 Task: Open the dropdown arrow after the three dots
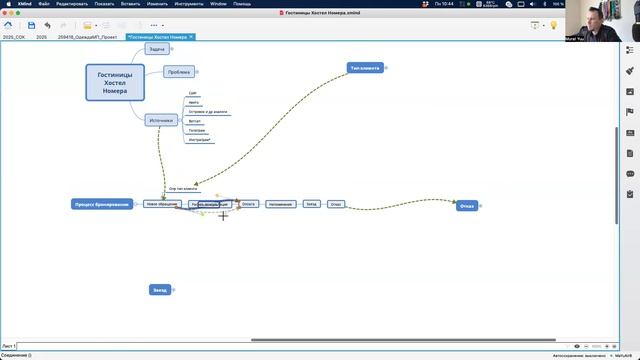[x=162, y=26]
